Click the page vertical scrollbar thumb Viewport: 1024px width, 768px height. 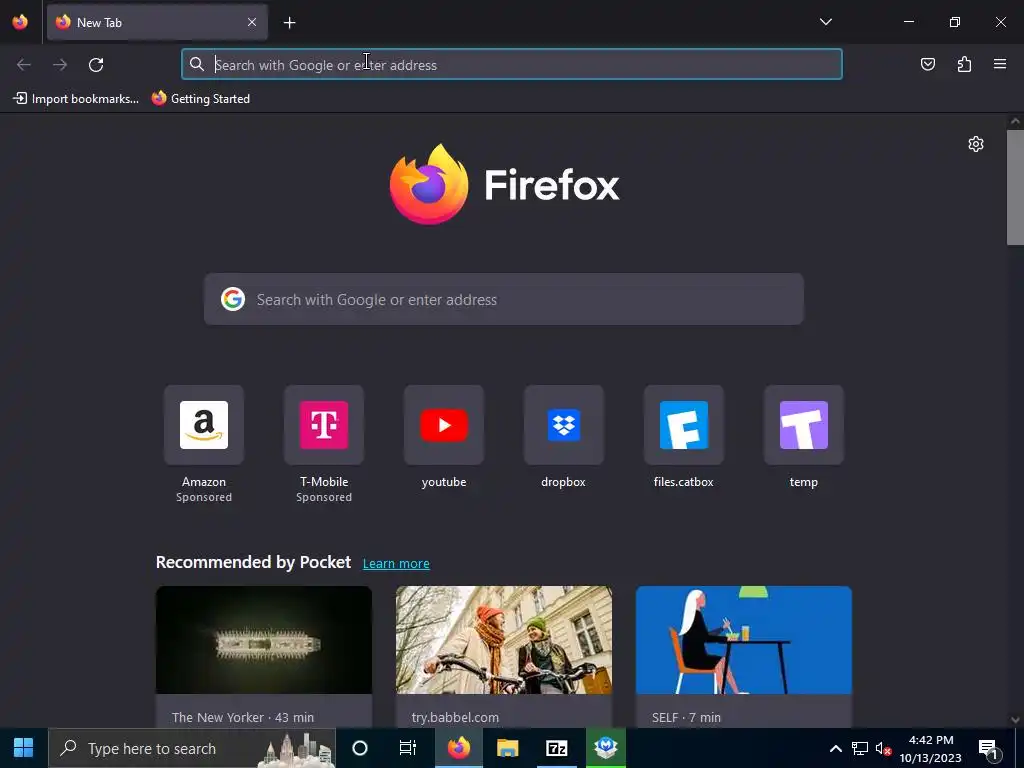point(1015,187)
